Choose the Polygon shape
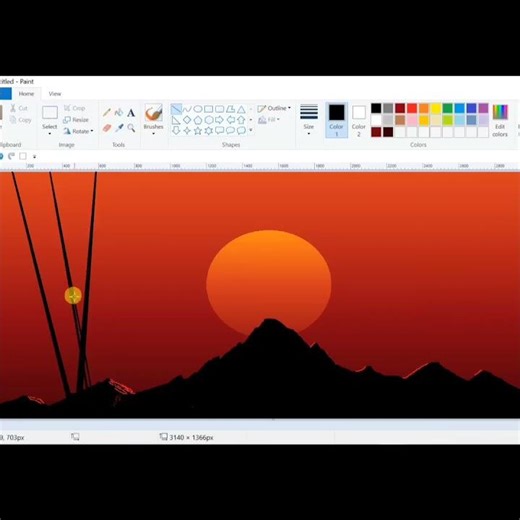 tap(230, 109)
